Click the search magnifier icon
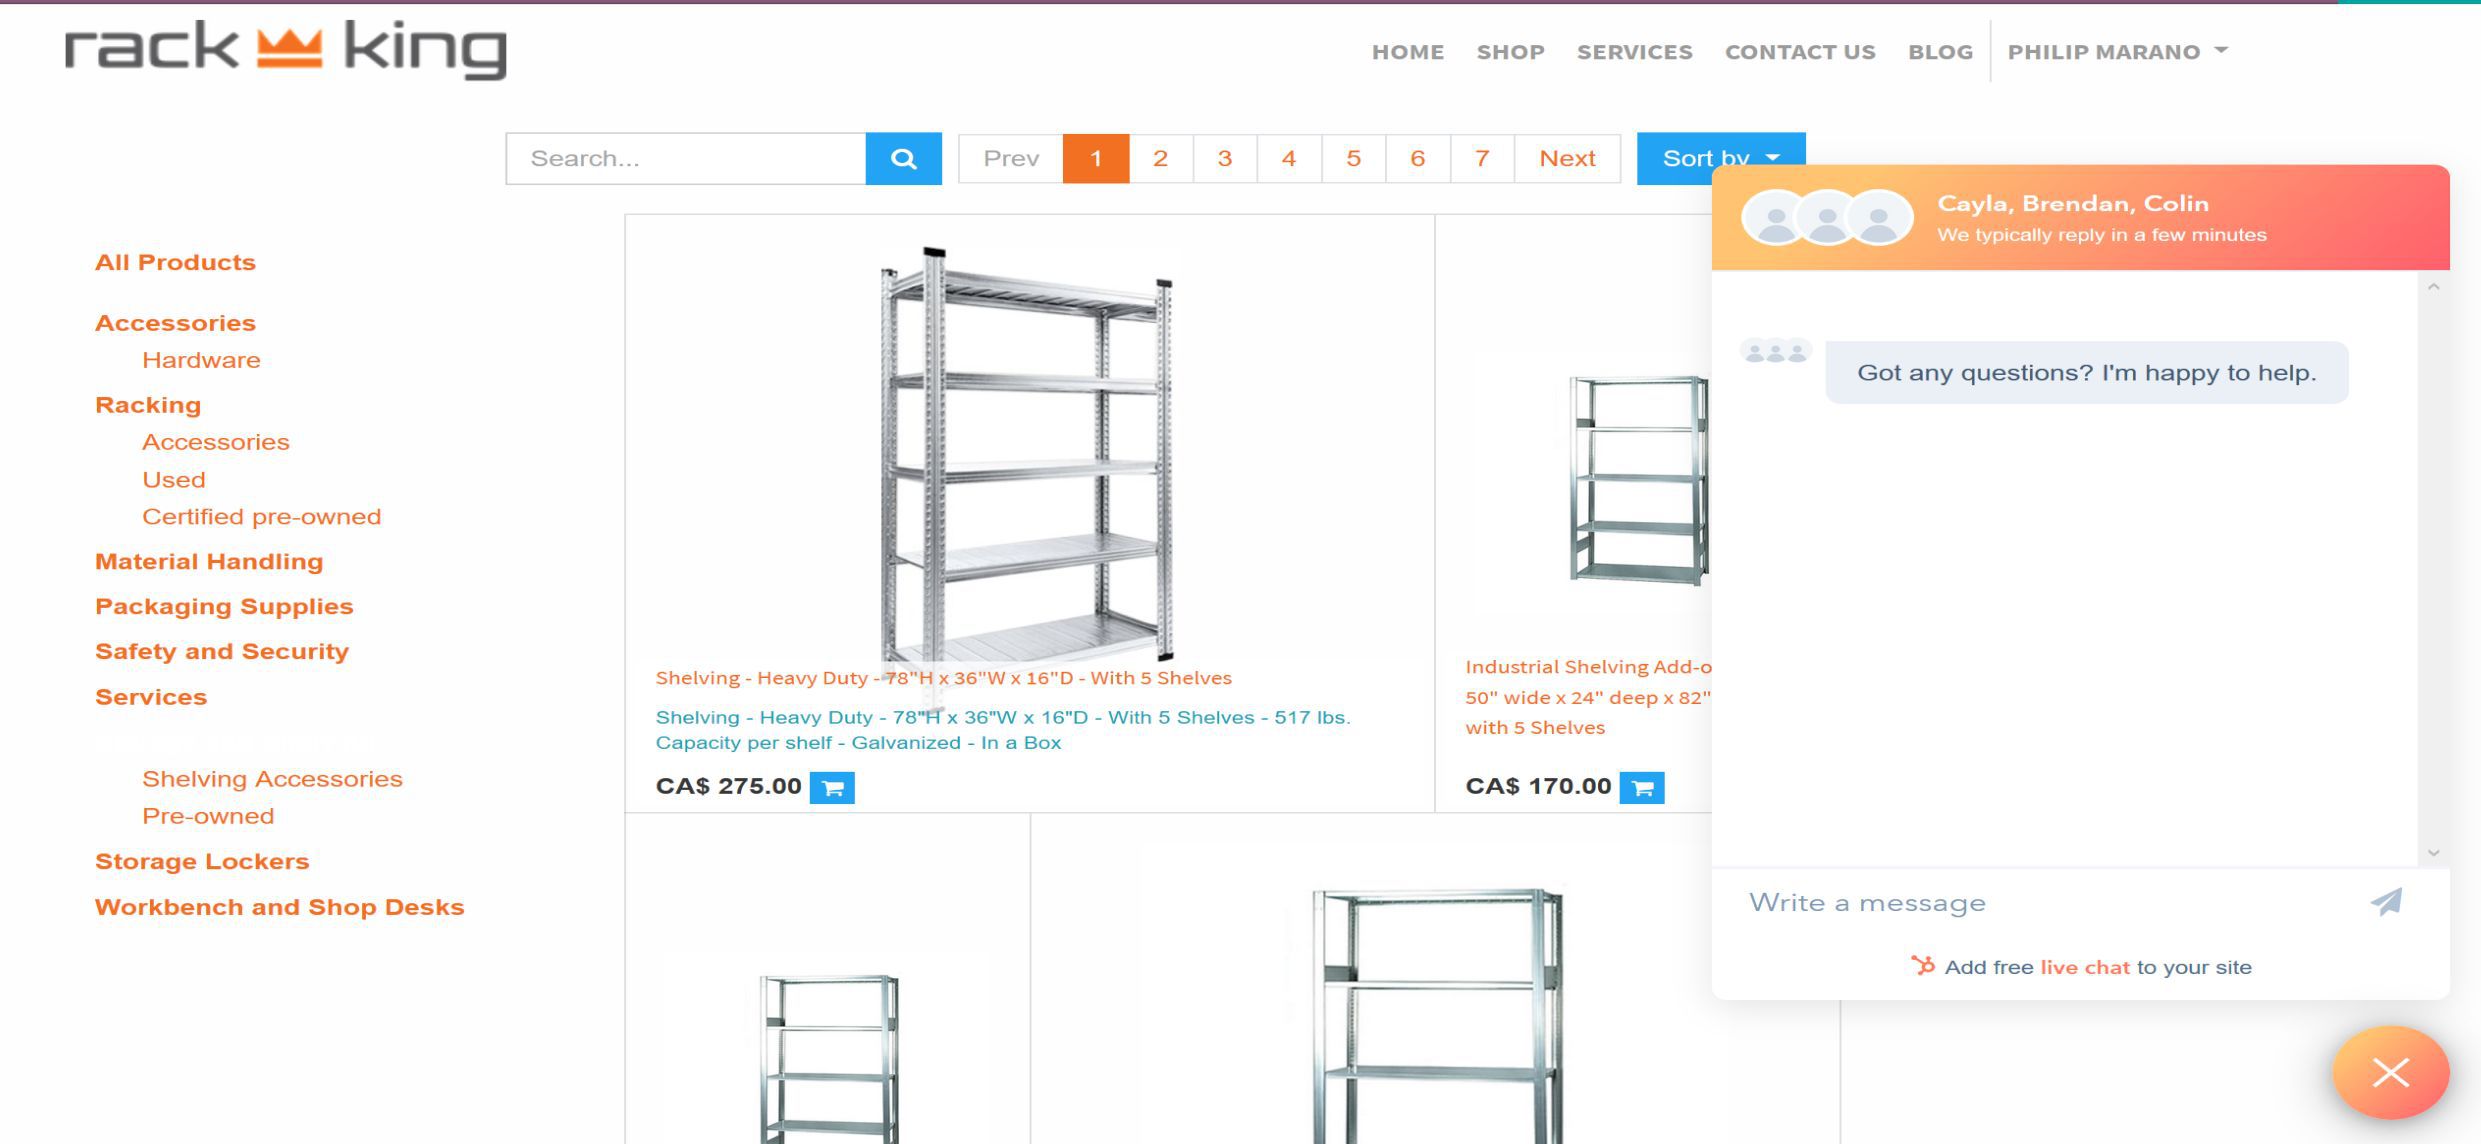The width and height of the screenshot is (2481, 1144). click(x=903, y=157)
